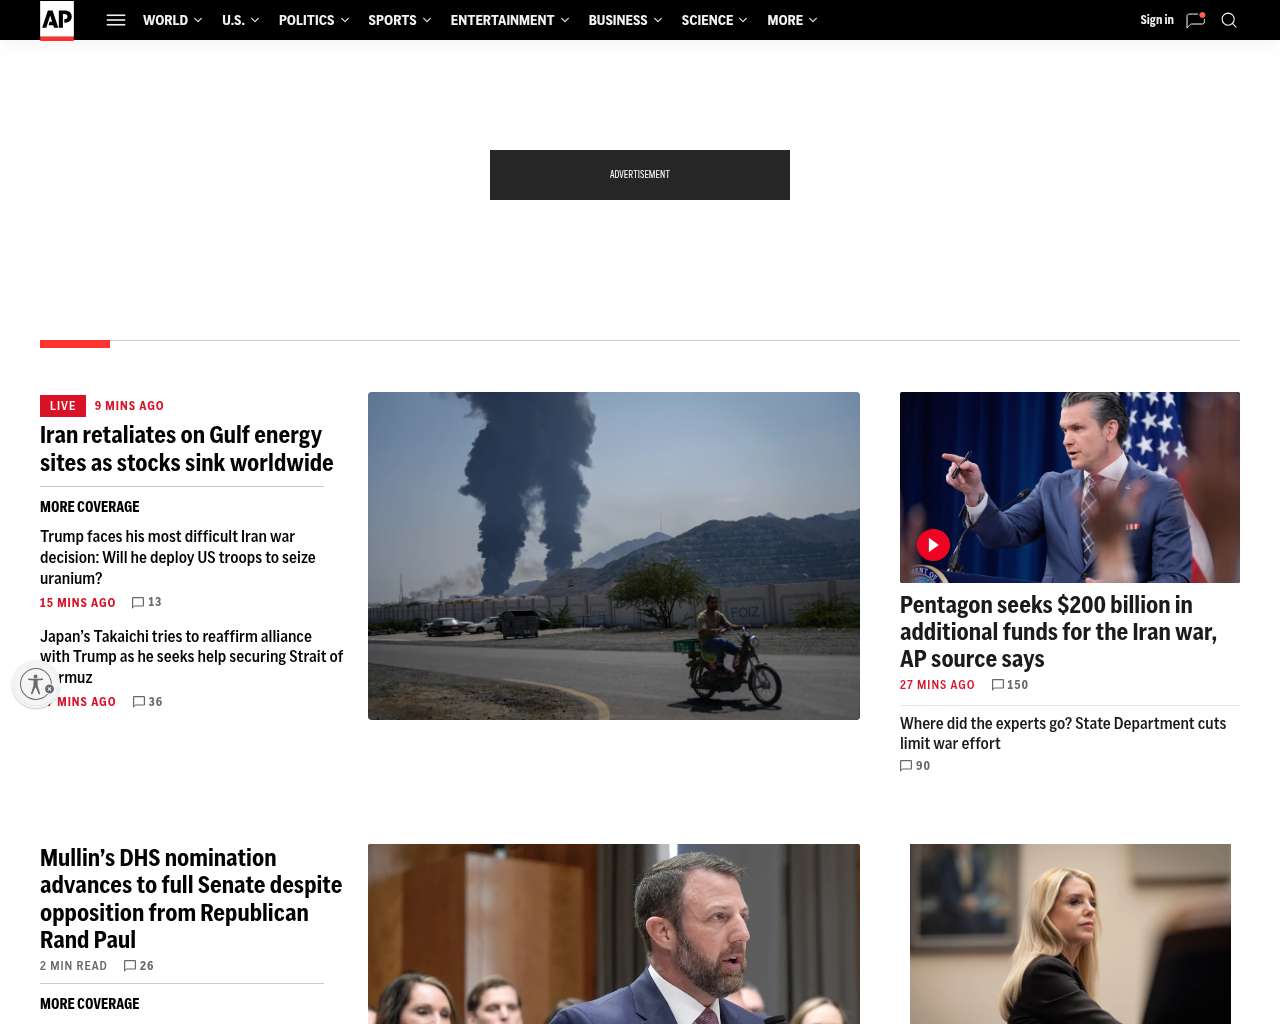Open the Entertainment section
Image resolution: width=1280 pixels, height=1024 pixels.
pyautogui.click(x=502, y=20)
